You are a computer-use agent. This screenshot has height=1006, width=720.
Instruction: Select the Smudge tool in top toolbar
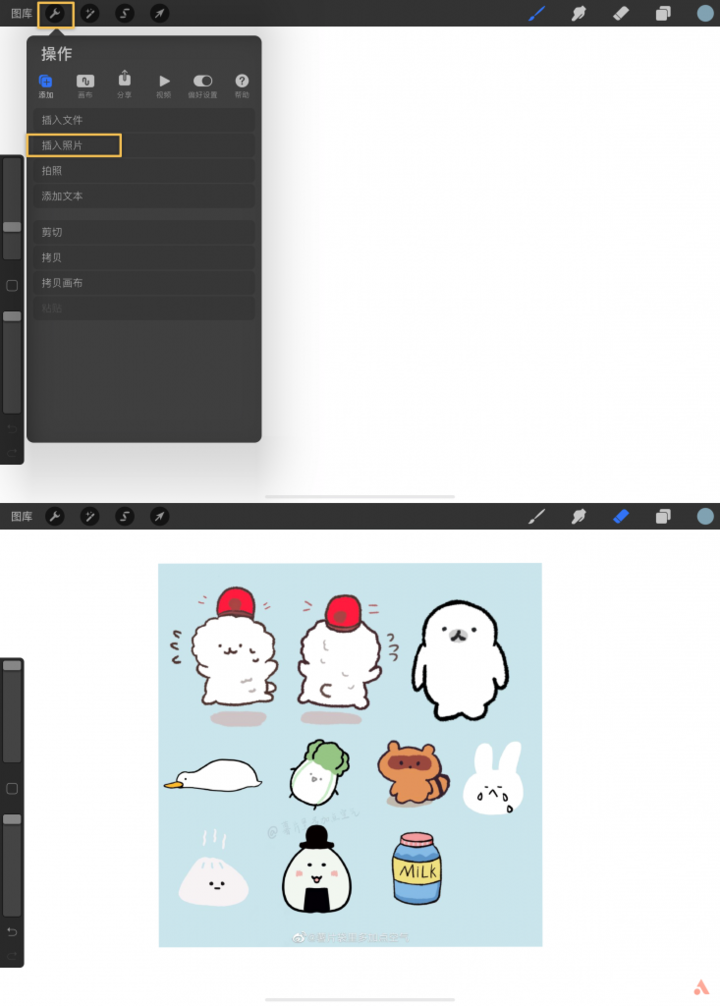coord(579,13)
